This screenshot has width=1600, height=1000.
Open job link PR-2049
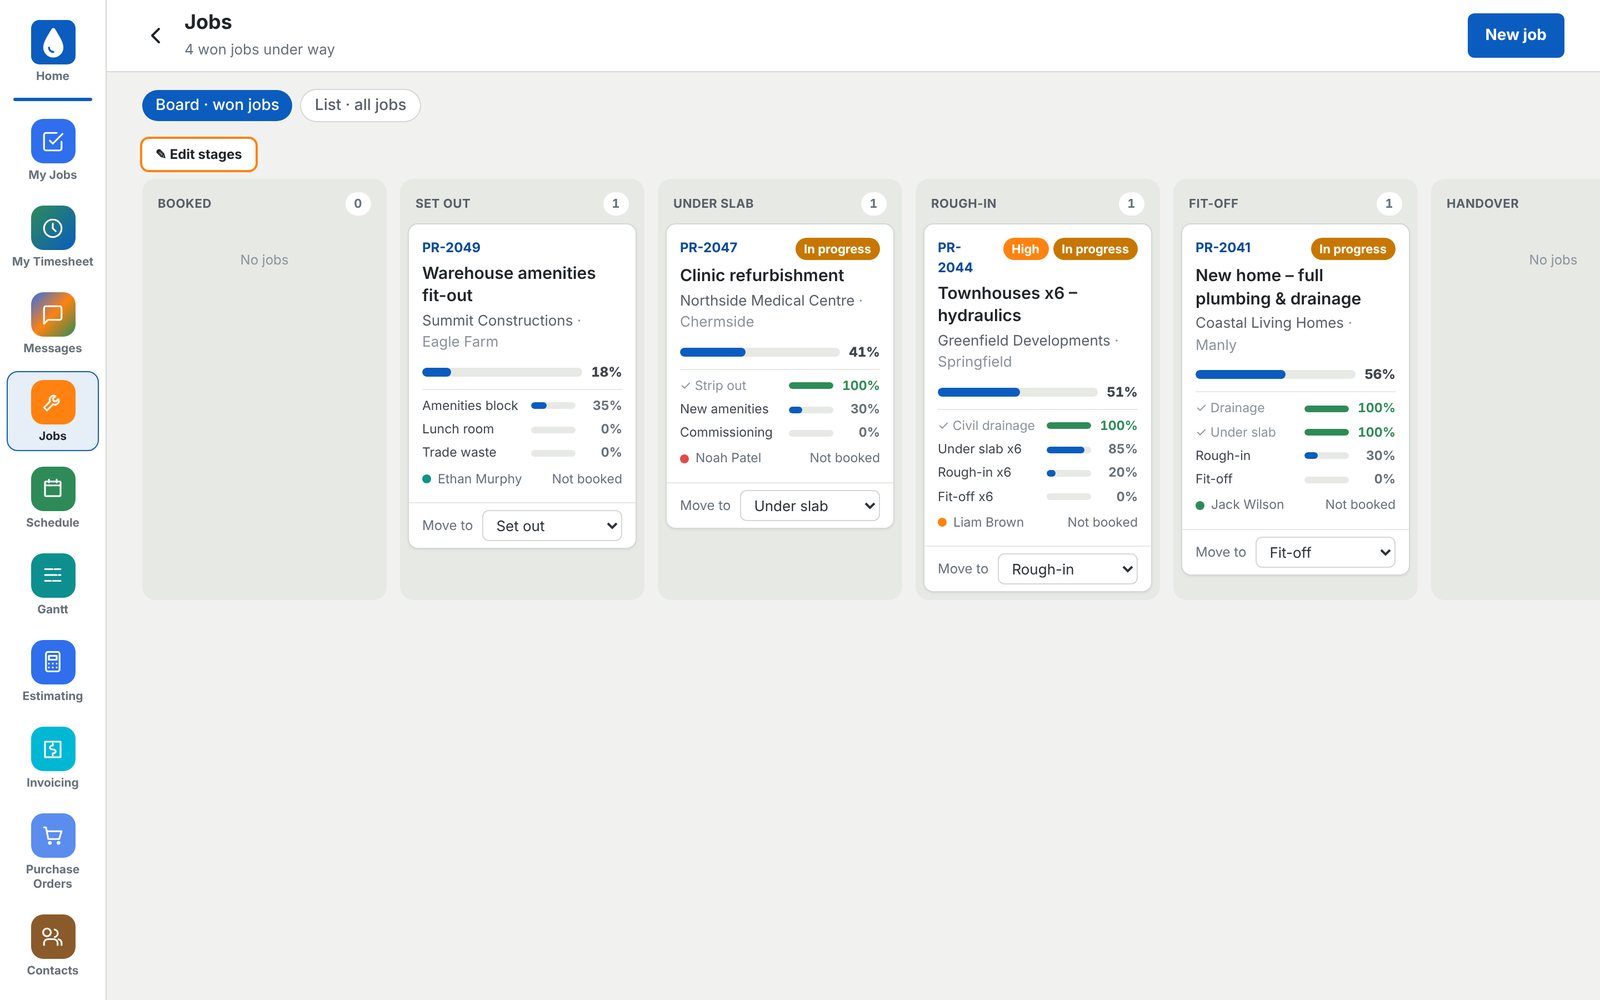(451, 247)
